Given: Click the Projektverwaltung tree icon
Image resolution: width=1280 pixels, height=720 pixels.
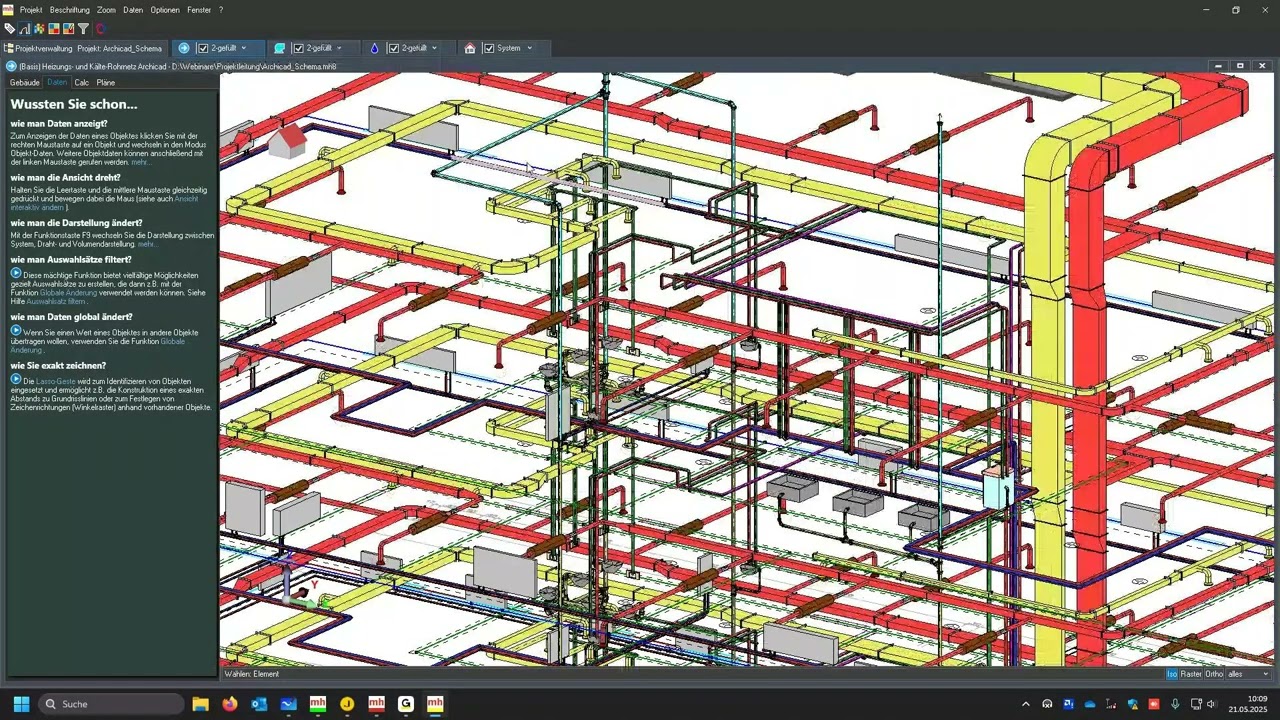Looking at the screenshot, I should coord(9,48).
